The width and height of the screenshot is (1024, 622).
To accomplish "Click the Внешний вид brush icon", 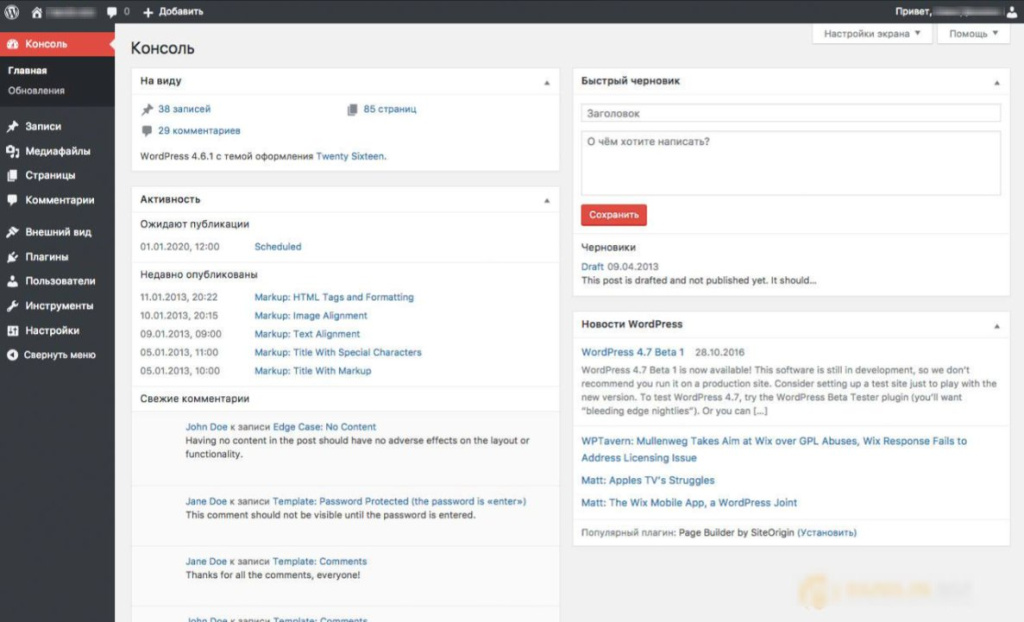I will pos(12,232).
